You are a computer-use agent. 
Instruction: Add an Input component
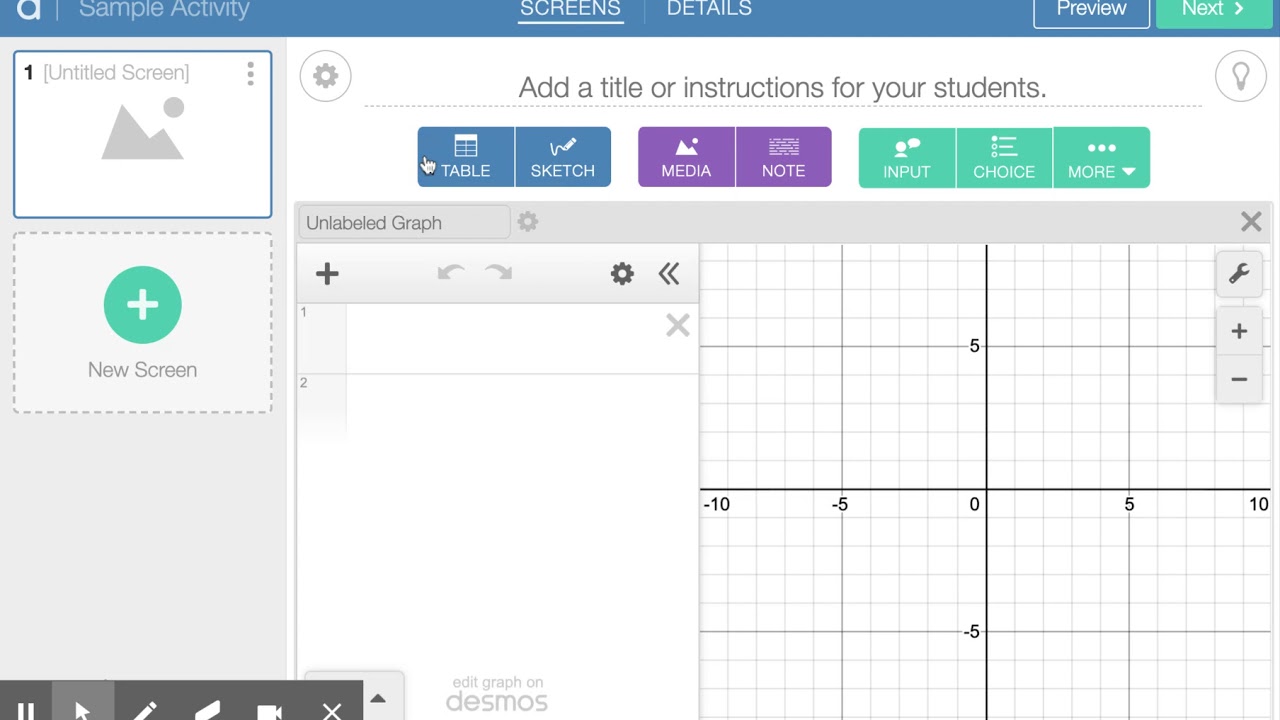click(907, 158)
